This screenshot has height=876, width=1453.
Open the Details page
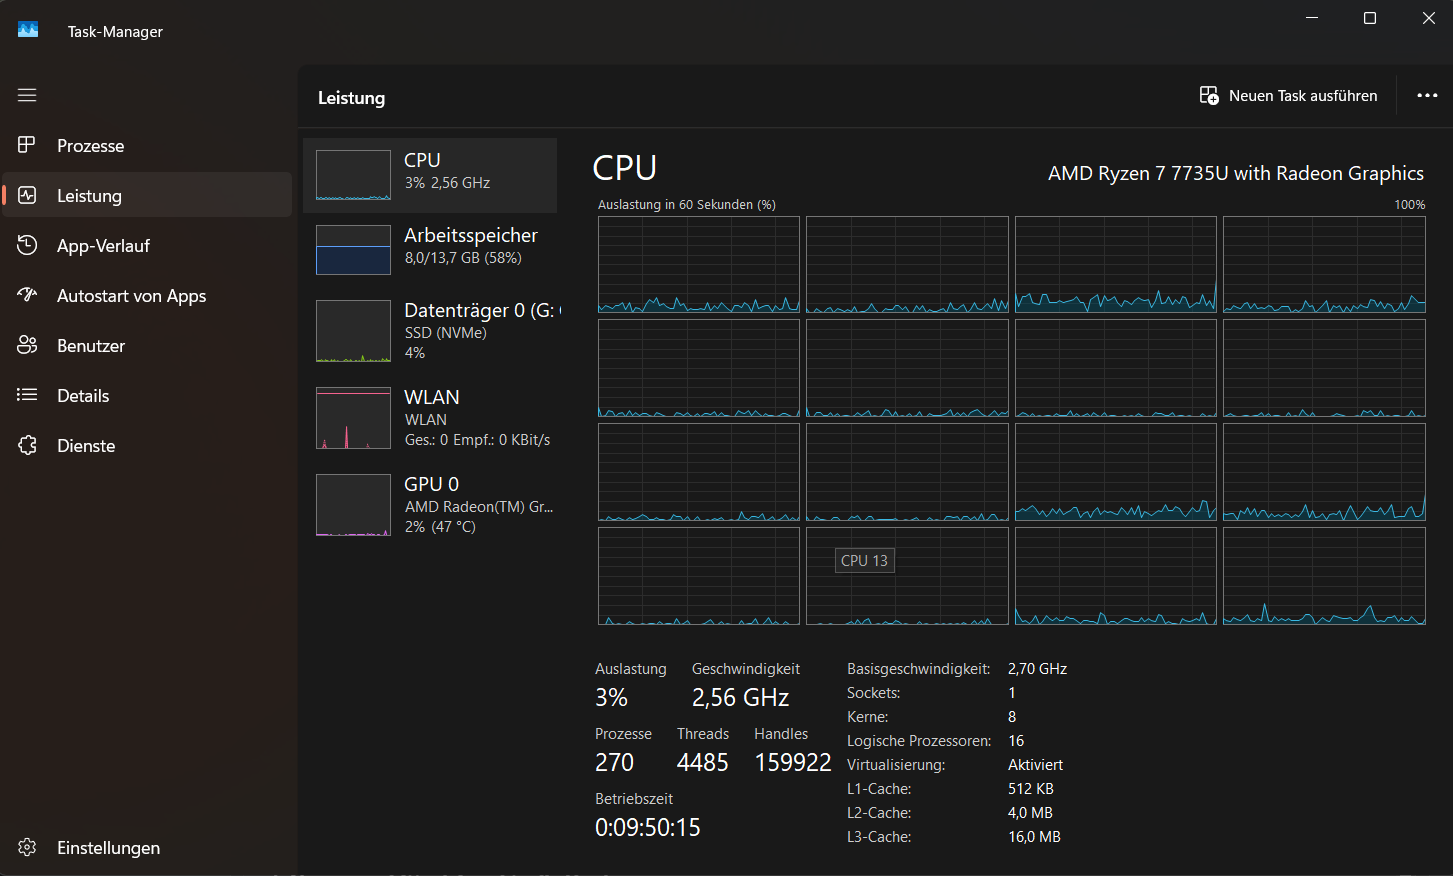point(147,395)
